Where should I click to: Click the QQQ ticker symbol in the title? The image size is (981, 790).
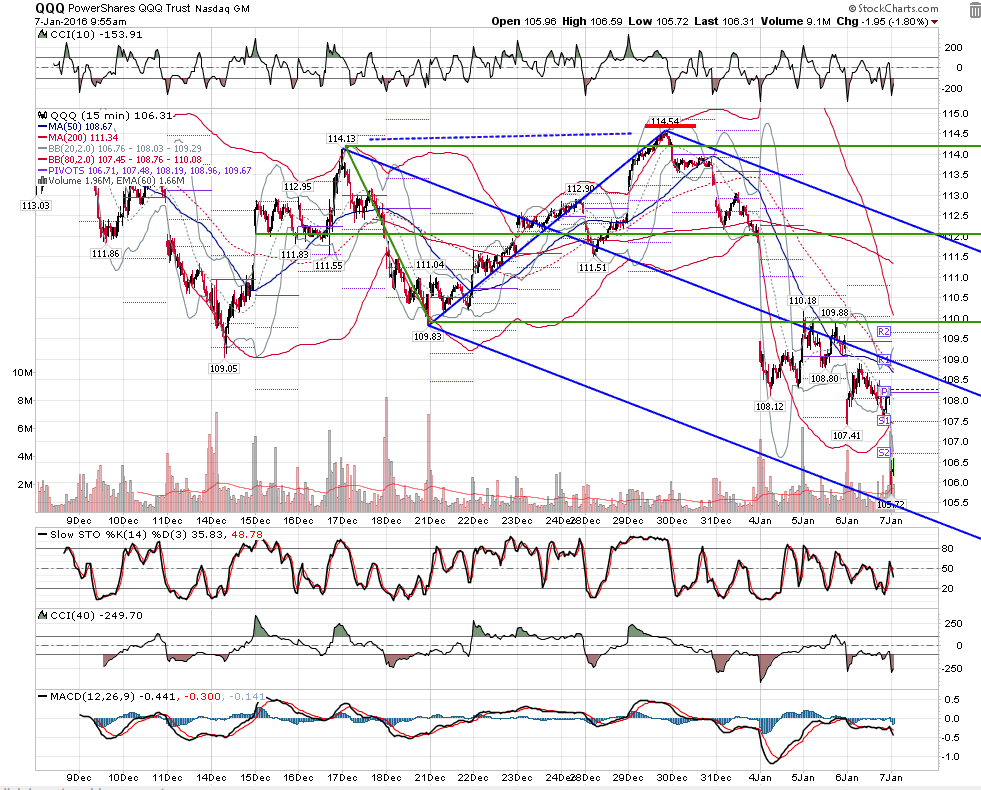point(49,8)
